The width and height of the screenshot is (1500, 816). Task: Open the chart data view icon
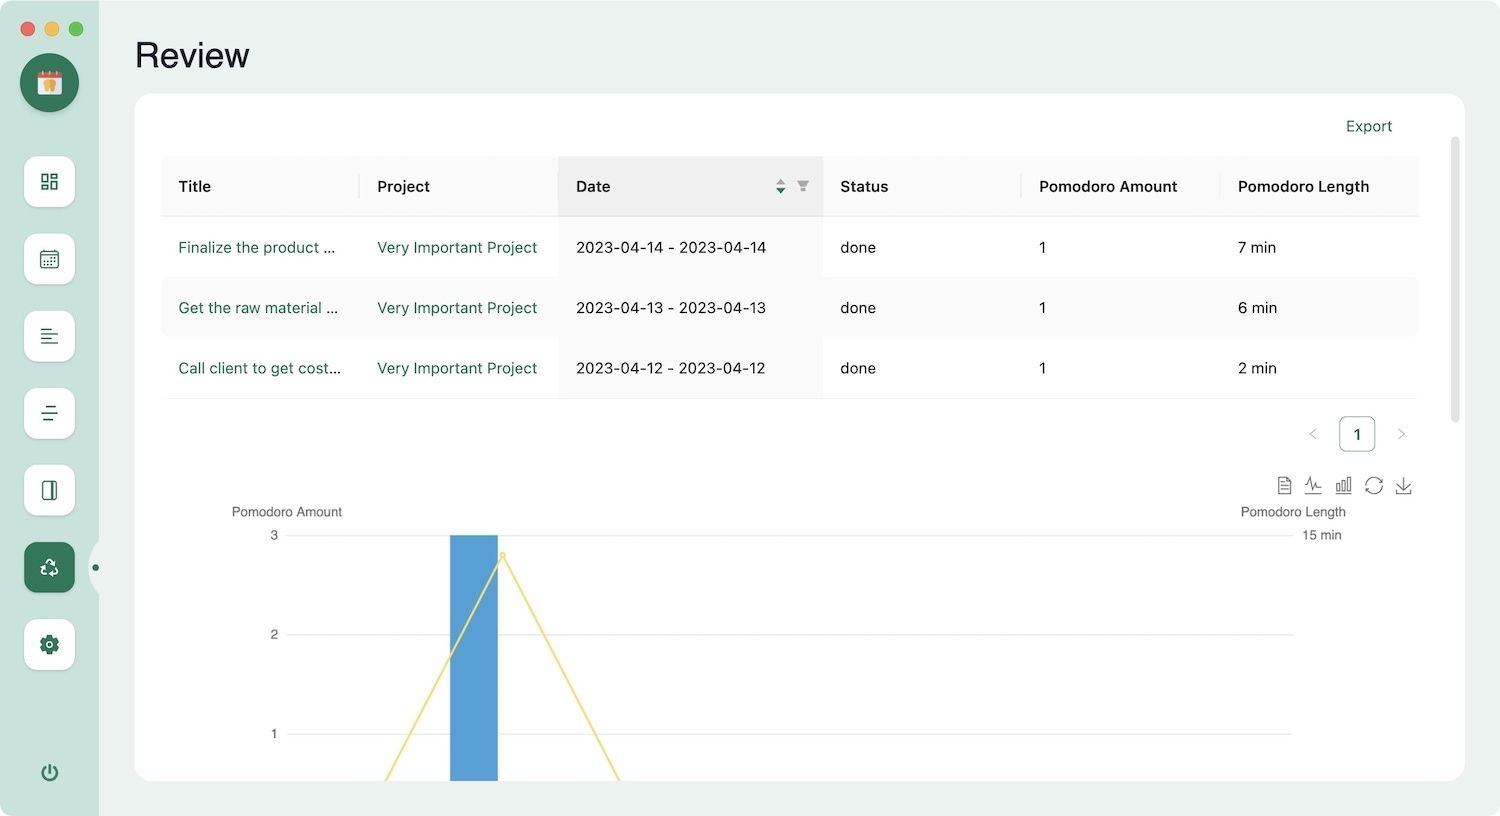1284,486
